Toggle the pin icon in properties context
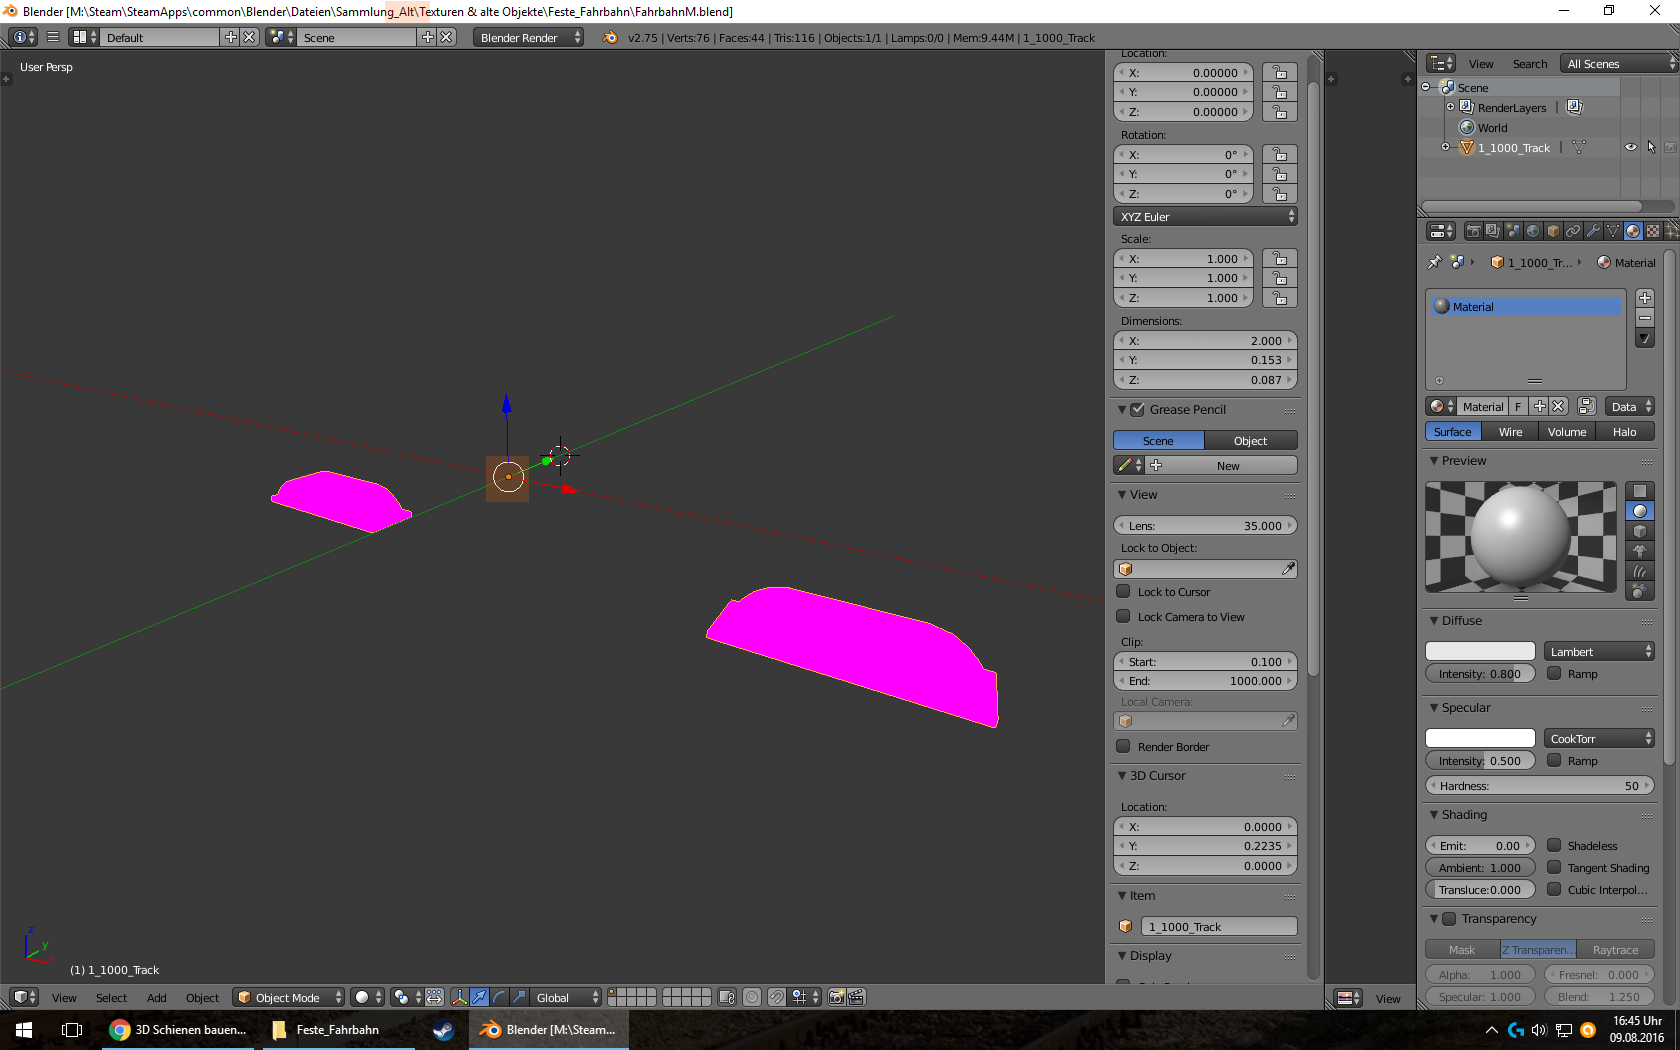1680x1050 pixels. tap(1435, 262)
